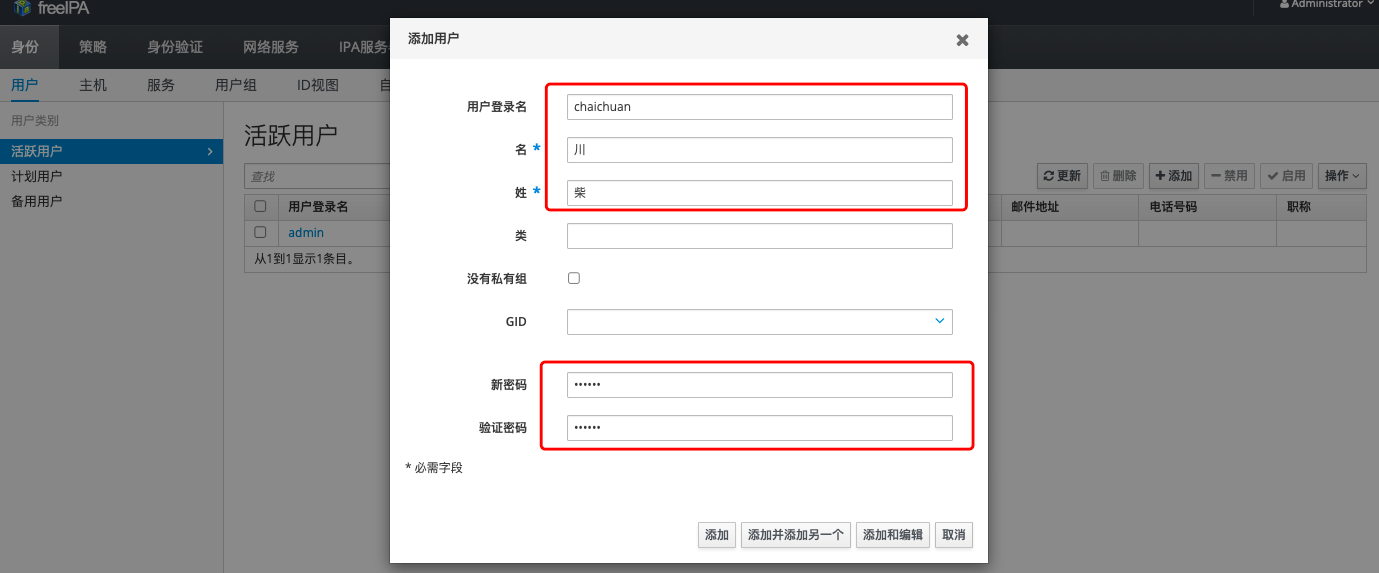Click the plus add button in the user toolbar
This screenshot has width=1379, height=573.
(1173, 176)
